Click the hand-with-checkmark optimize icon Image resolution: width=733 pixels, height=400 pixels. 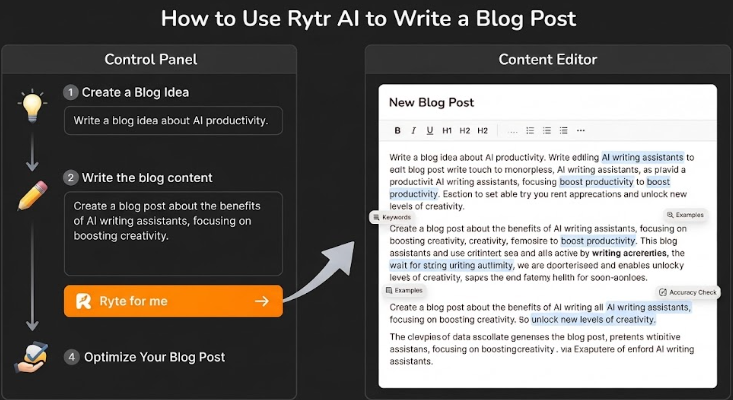point(31,357)
